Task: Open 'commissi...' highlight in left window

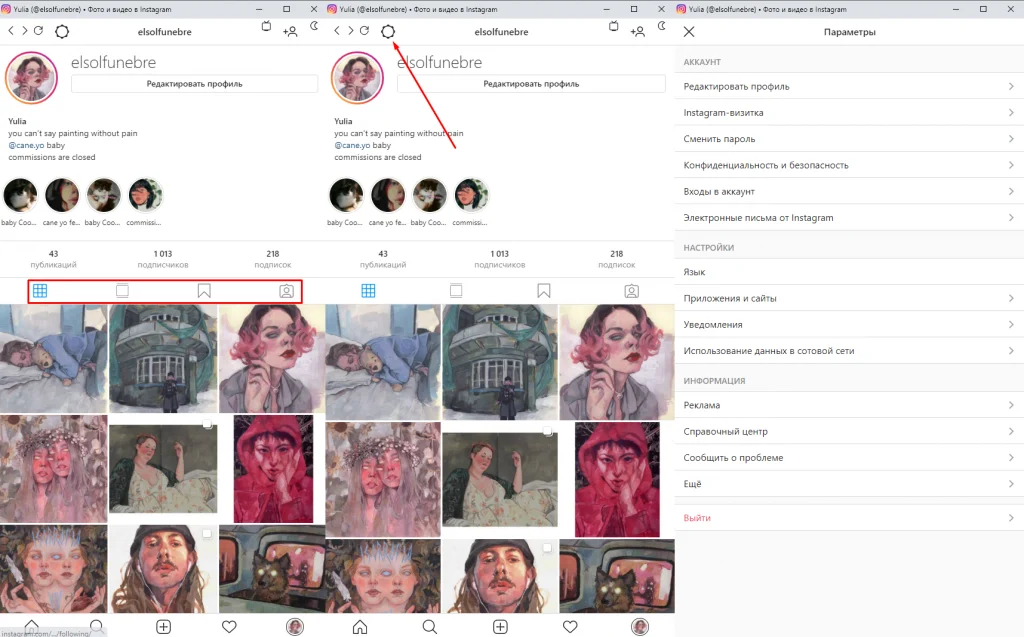Action: [144, 195]
